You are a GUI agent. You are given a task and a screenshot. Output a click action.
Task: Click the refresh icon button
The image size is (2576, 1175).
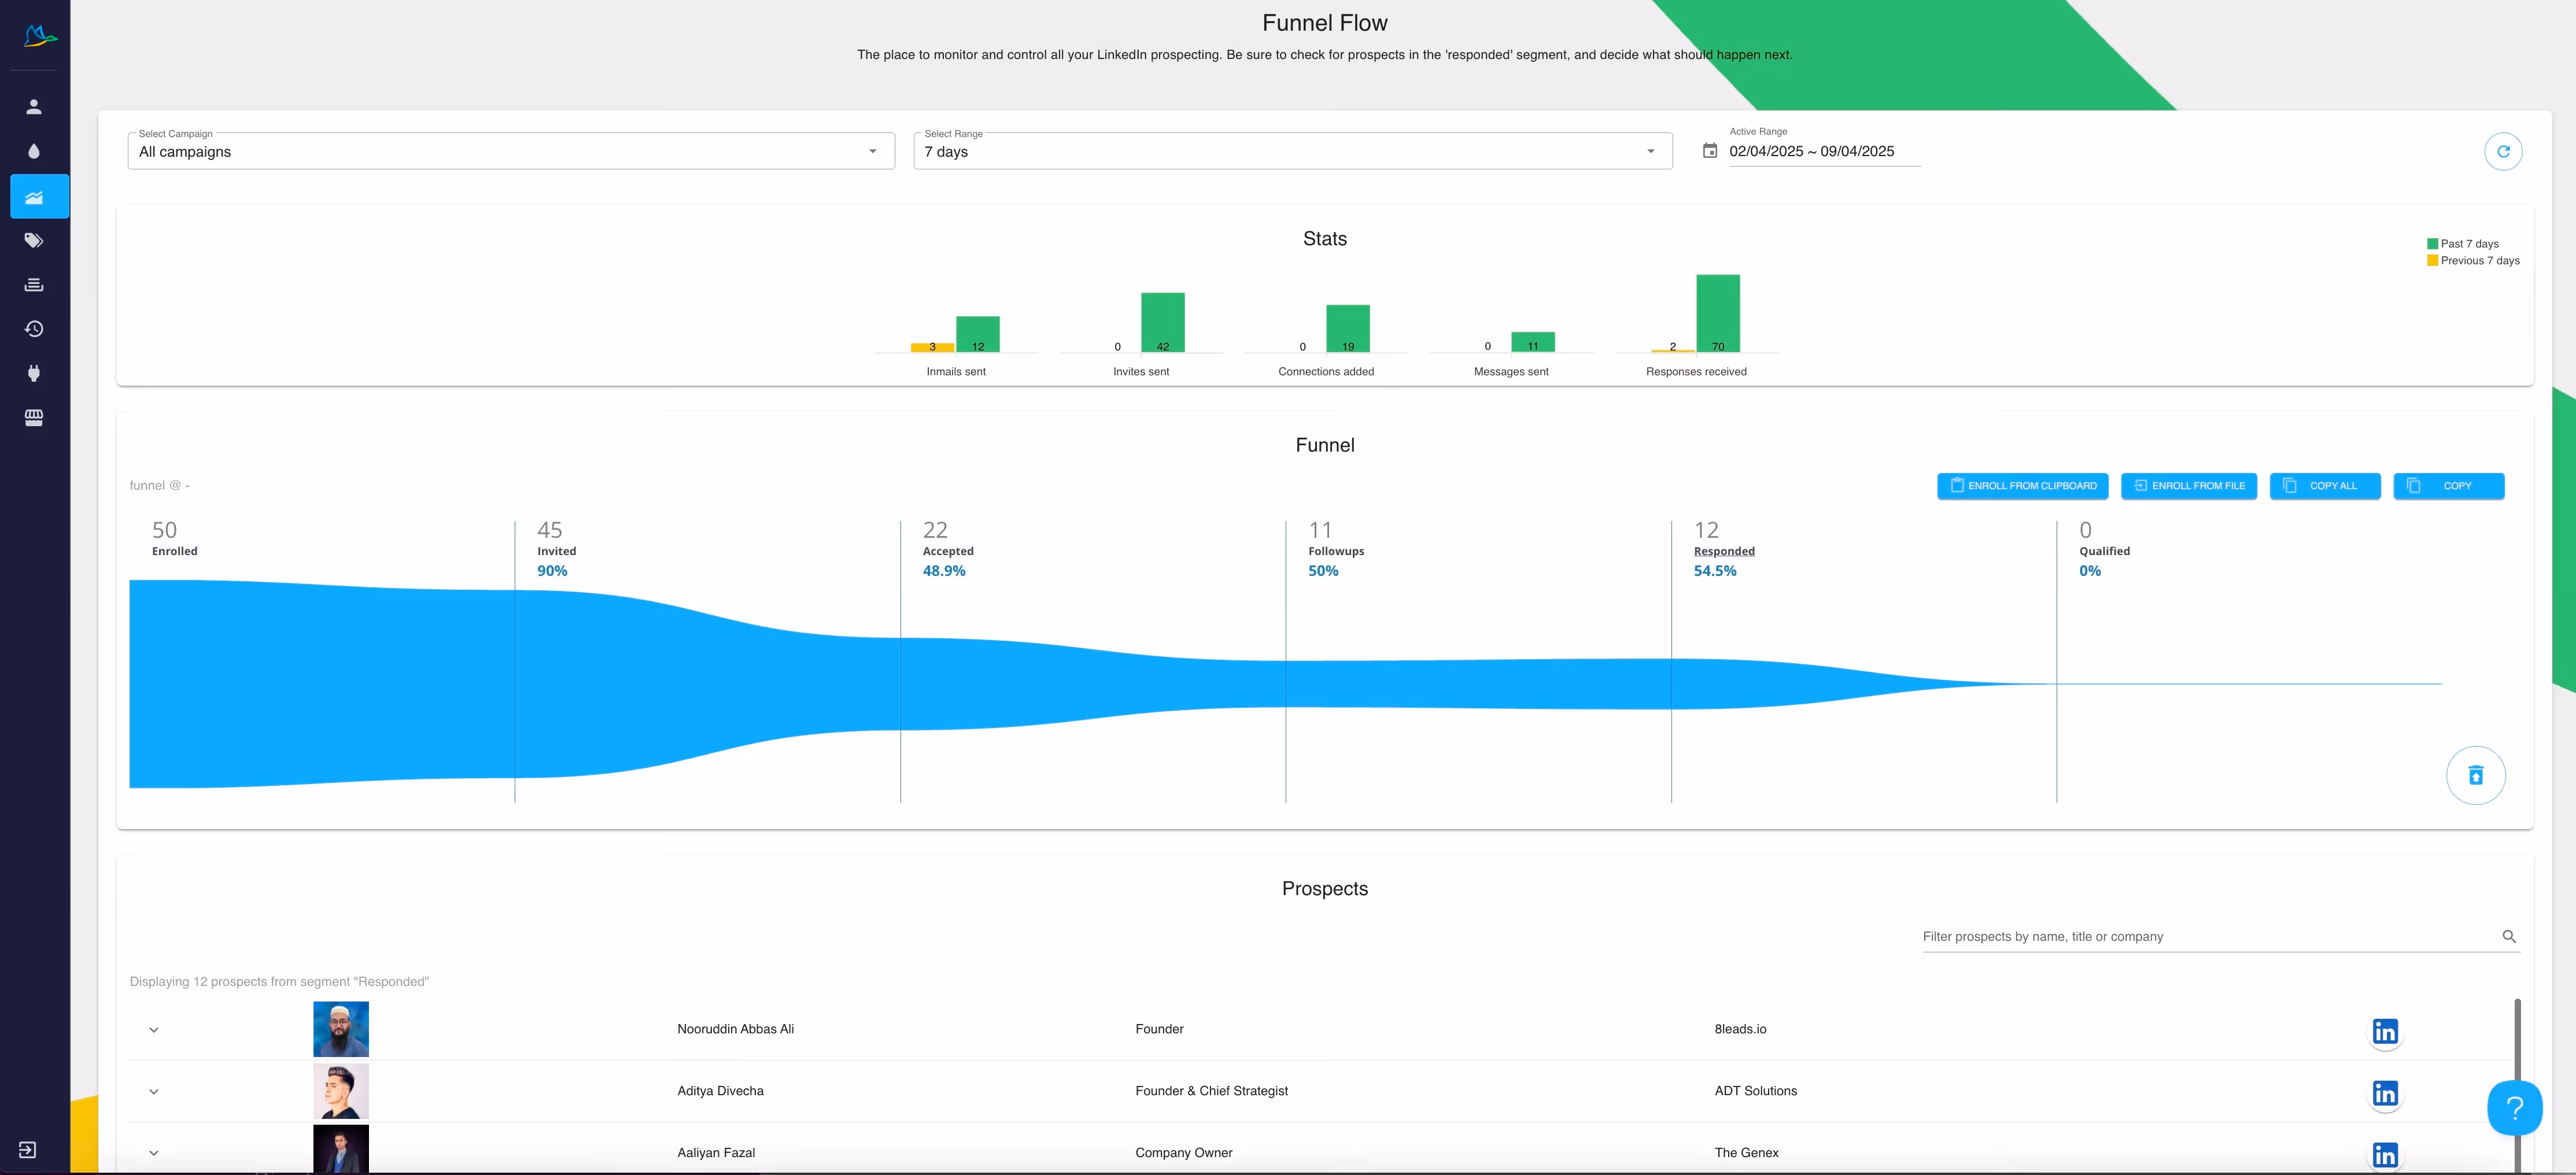point(2502,152)
